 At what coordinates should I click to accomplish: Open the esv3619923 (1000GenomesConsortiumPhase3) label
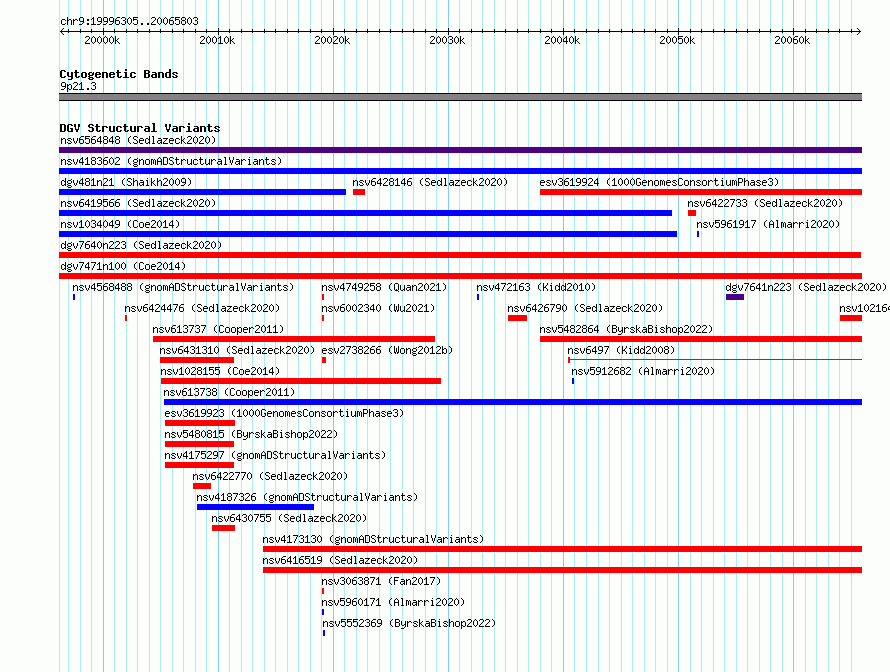pyautogui.click(x=284, y=413)
